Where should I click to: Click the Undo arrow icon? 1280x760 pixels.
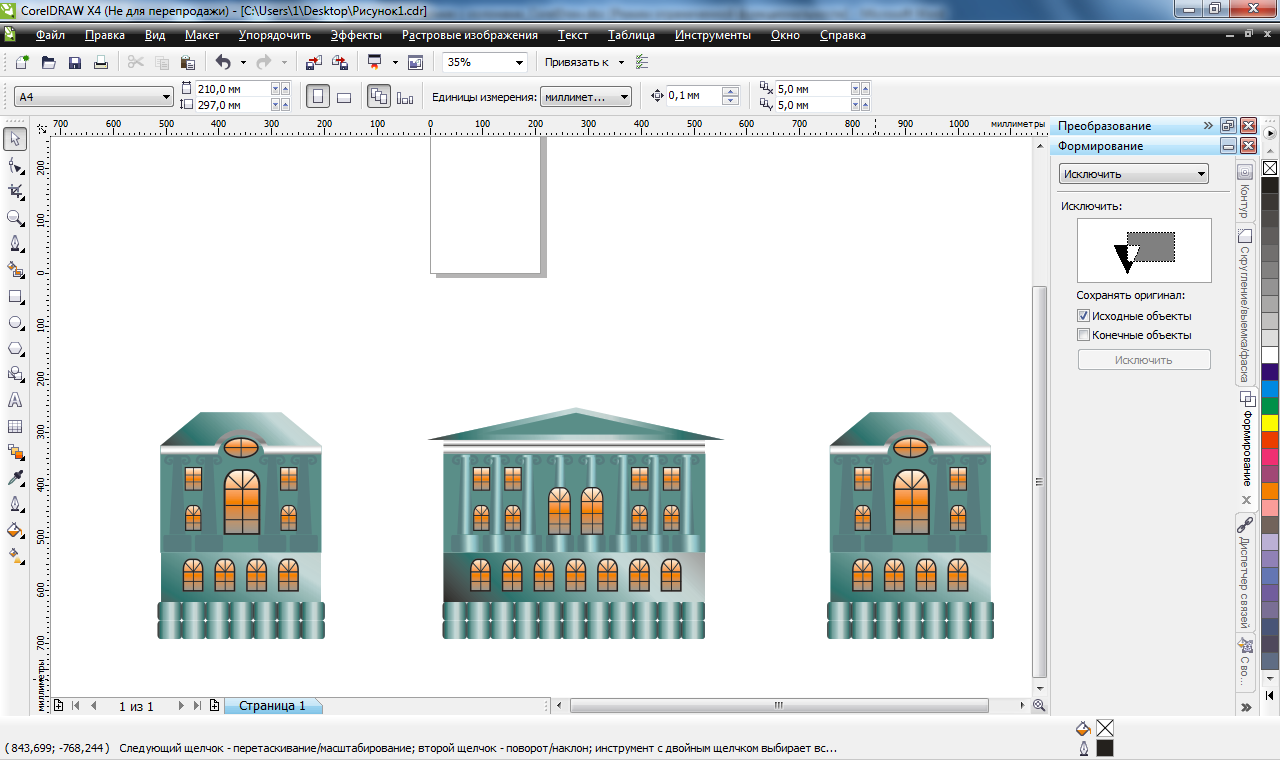[x=223, y=63]
